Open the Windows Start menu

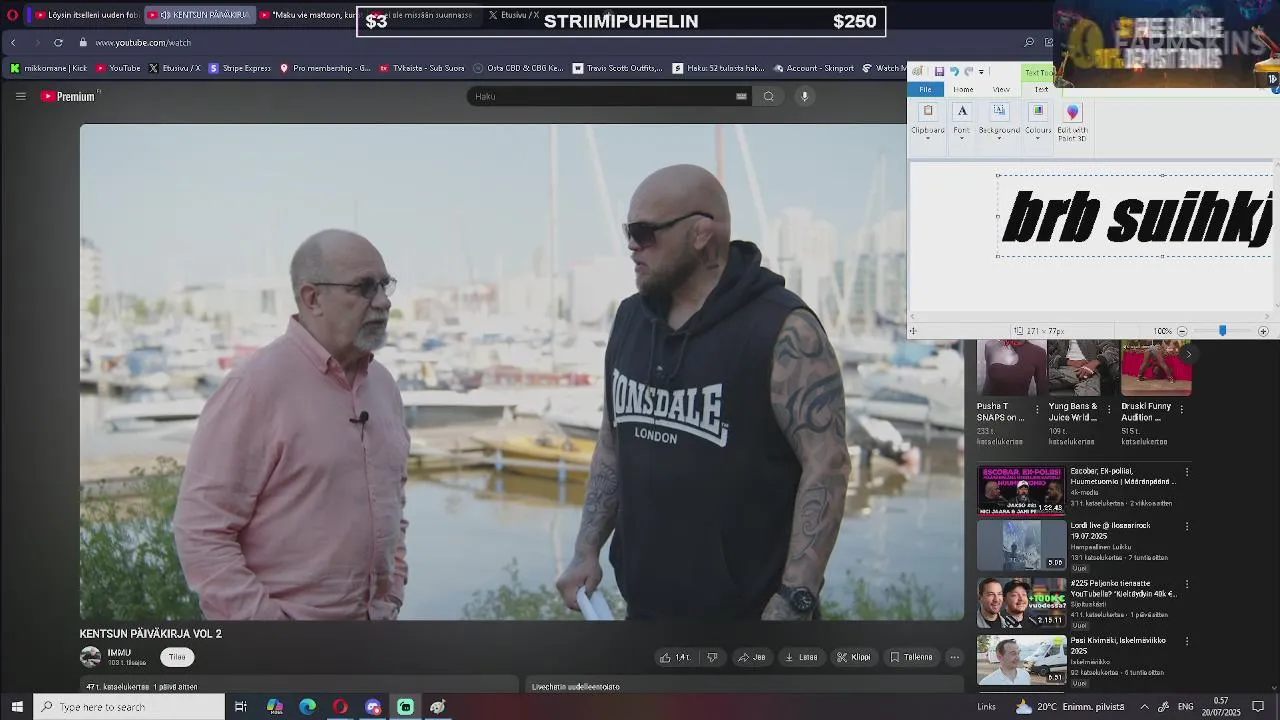coord(17,707)
